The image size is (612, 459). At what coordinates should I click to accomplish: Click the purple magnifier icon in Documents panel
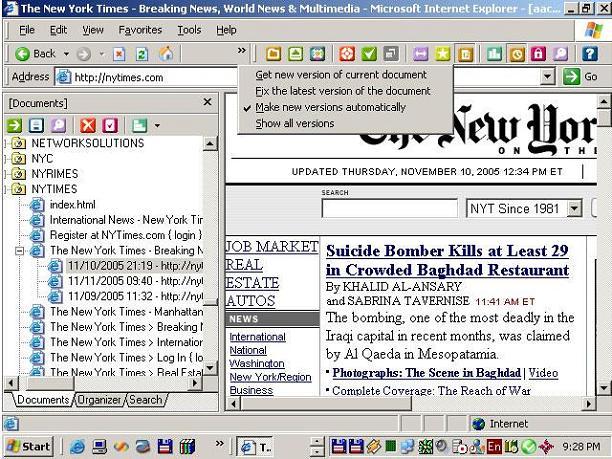[58, 125]
